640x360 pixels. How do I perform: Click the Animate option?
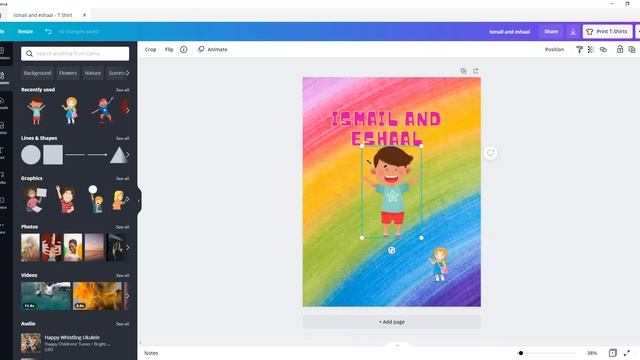212,49
